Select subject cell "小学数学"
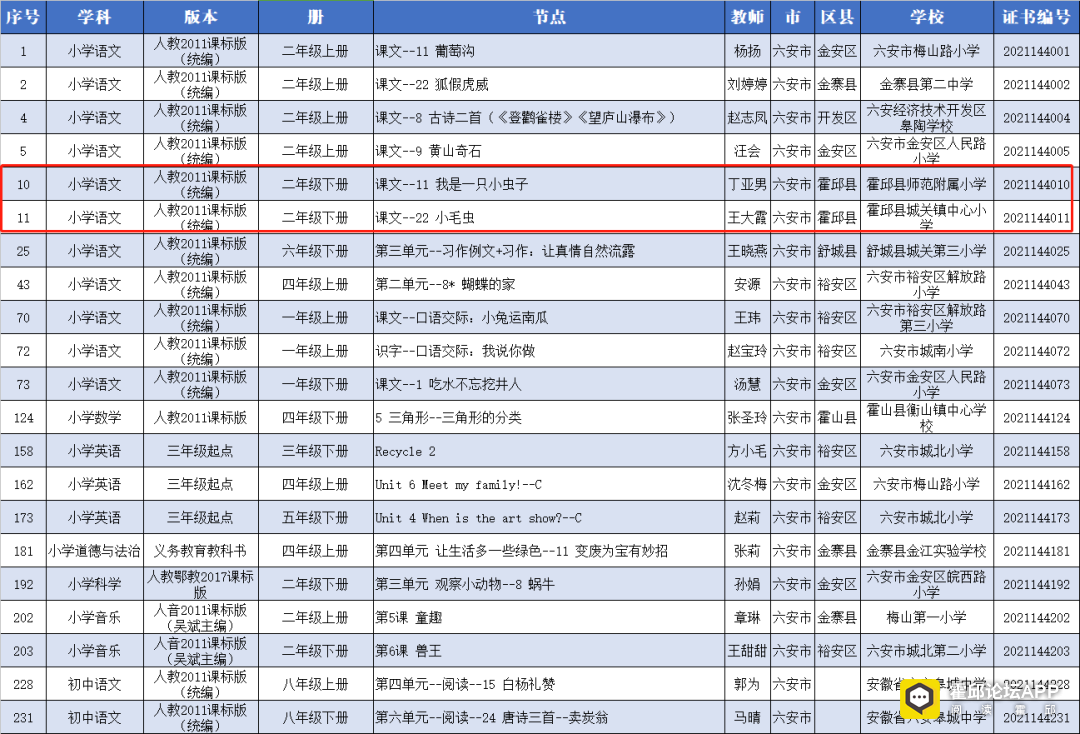 tap(95, 417)
